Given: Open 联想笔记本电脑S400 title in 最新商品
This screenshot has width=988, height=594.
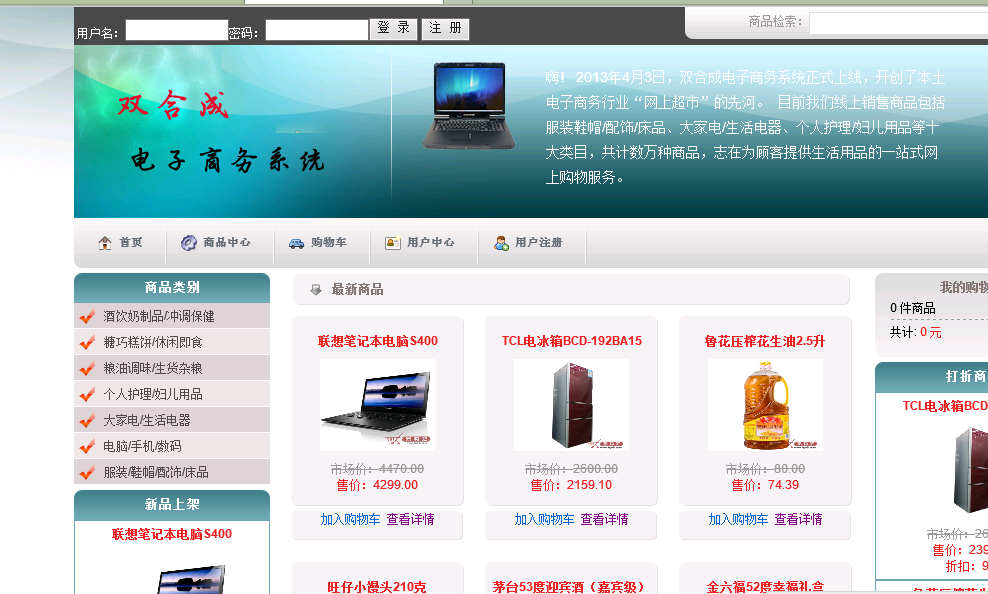Looking at the screenshot, I should coord(377,341).
